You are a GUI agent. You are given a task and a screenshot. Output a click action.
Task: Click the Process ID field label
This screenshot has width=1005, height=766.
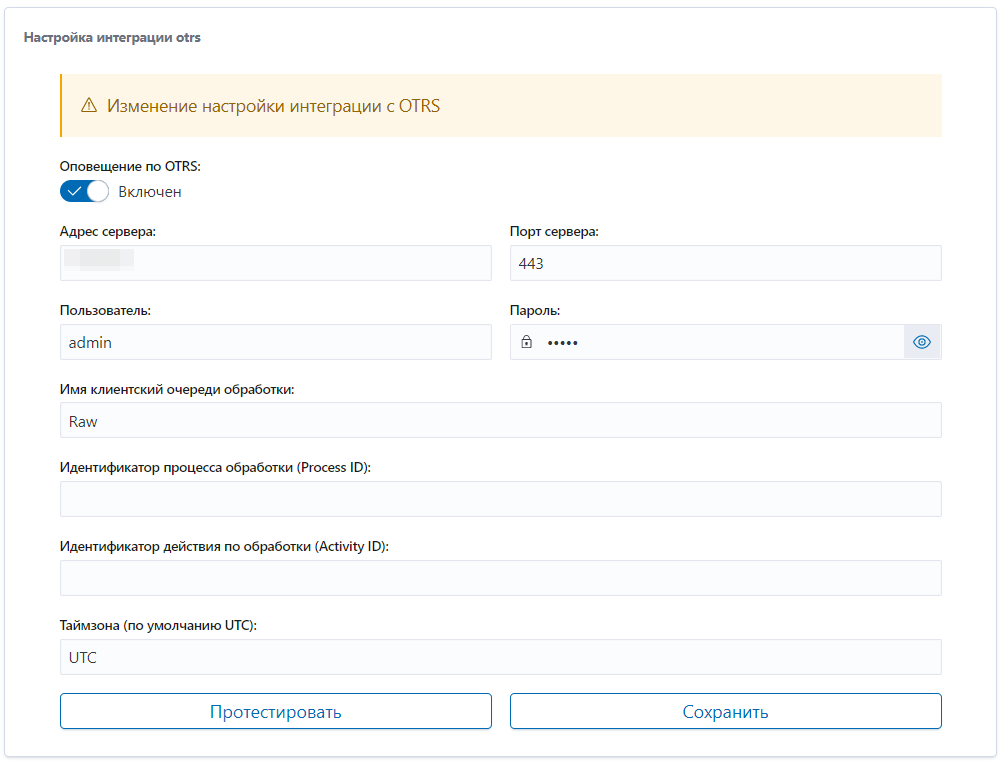click(215, 467)
